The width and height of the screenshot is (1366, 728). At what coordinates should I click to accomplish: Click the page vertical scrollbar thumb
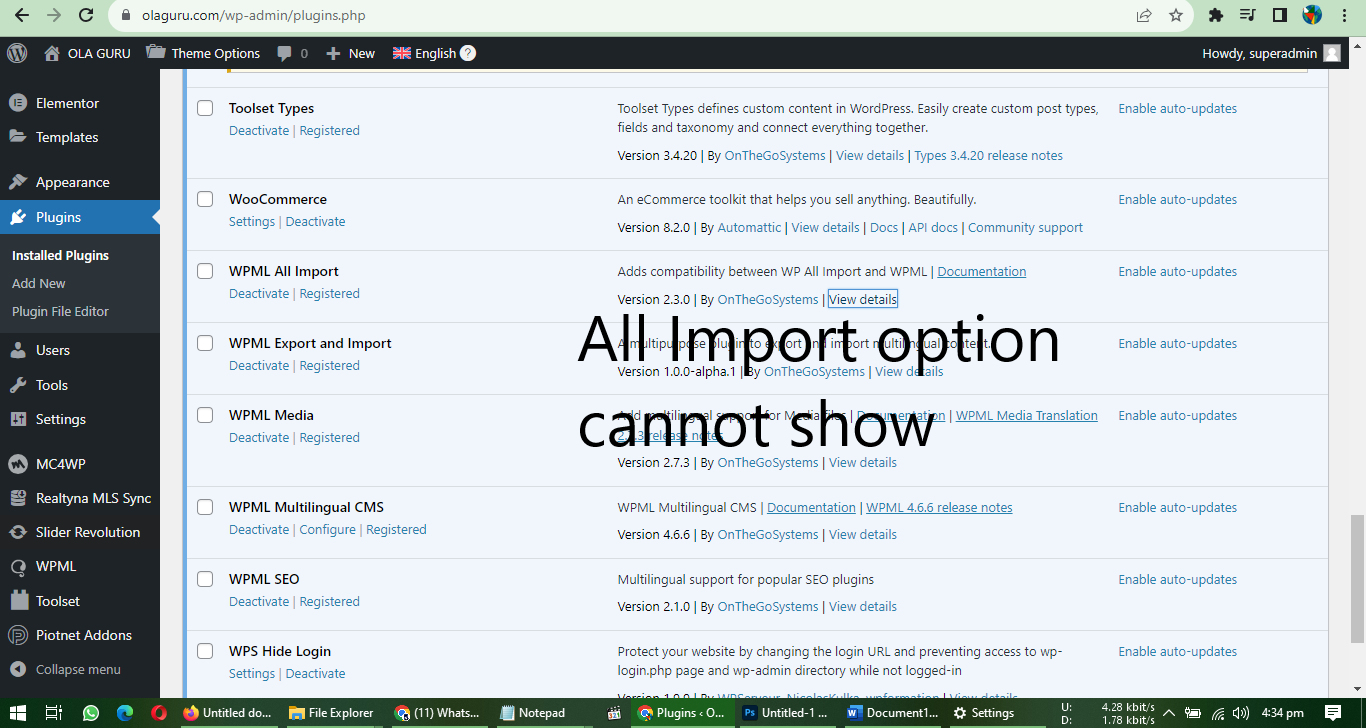tap(1357, 579)
